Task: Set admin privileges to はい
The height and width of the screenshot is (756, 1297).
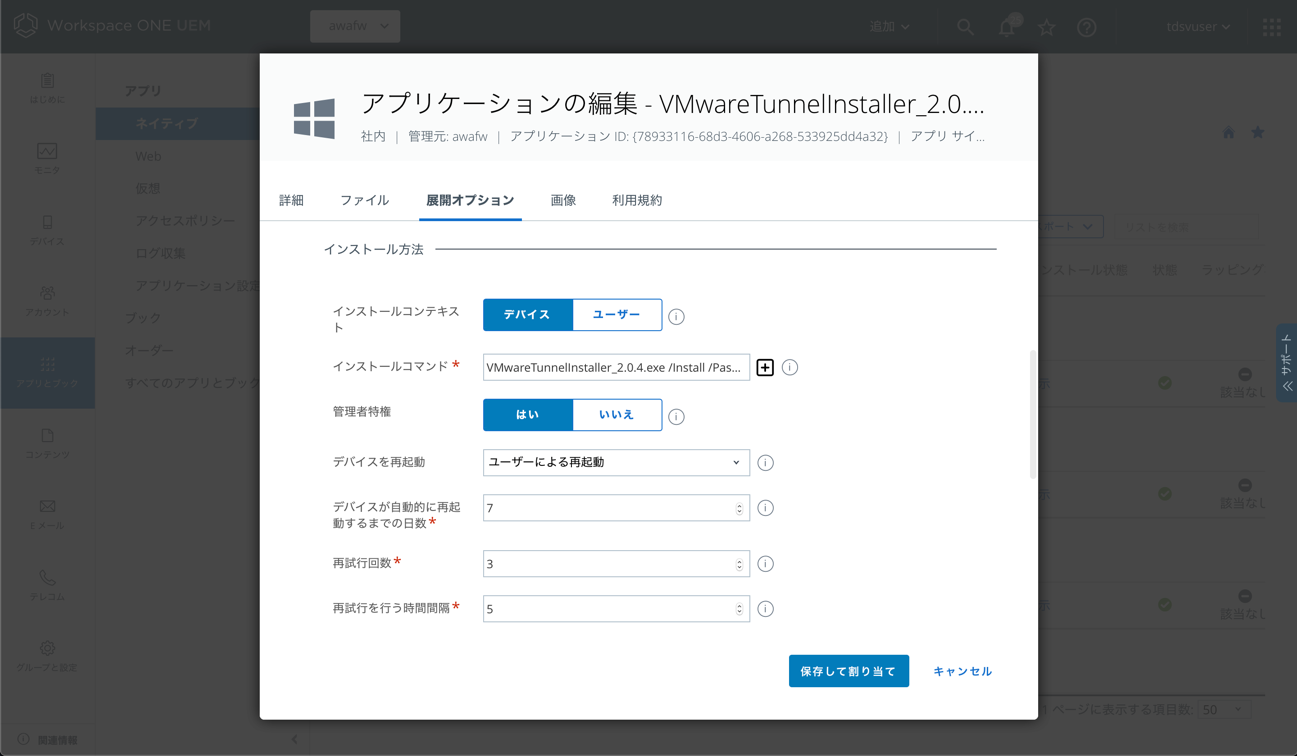Action: coord(528,415)
